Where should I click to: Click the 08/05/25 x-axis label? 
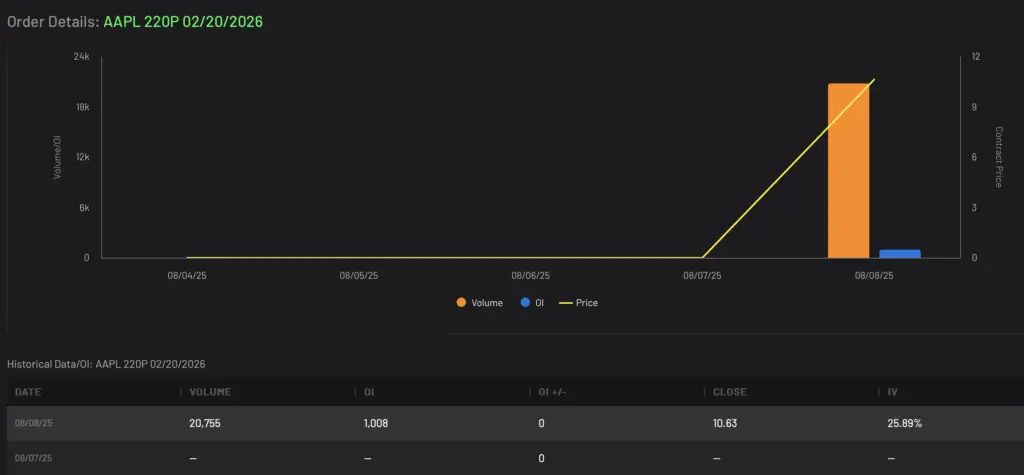[359, 276]
